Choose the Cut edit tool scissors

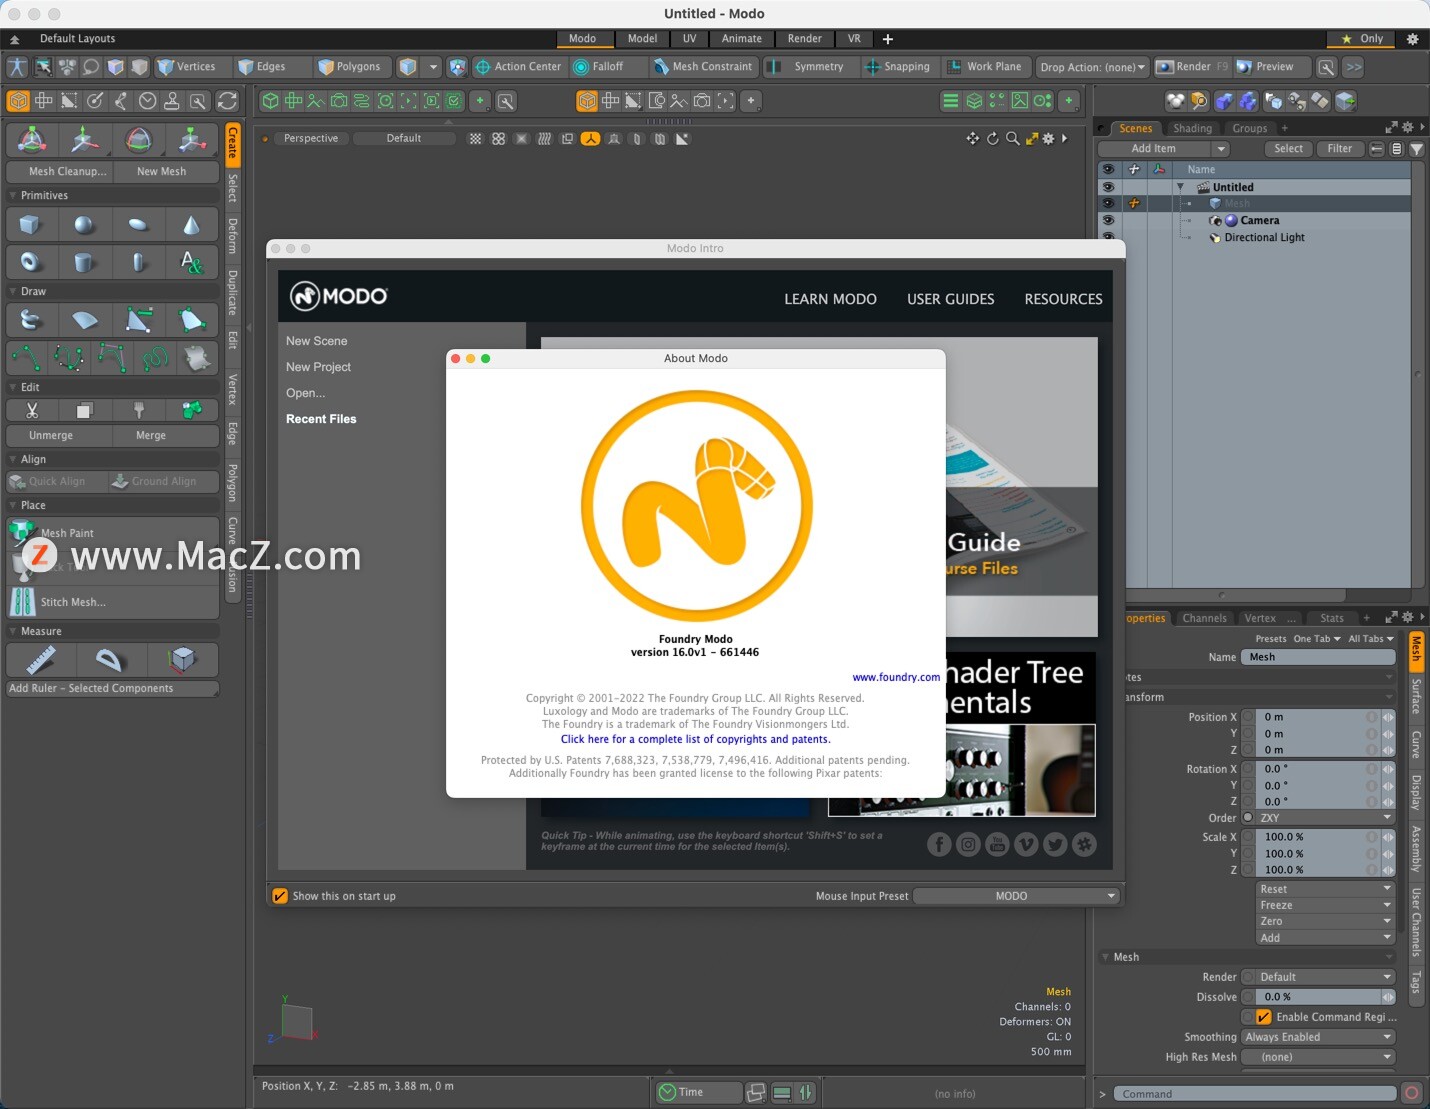coord(32,410)
